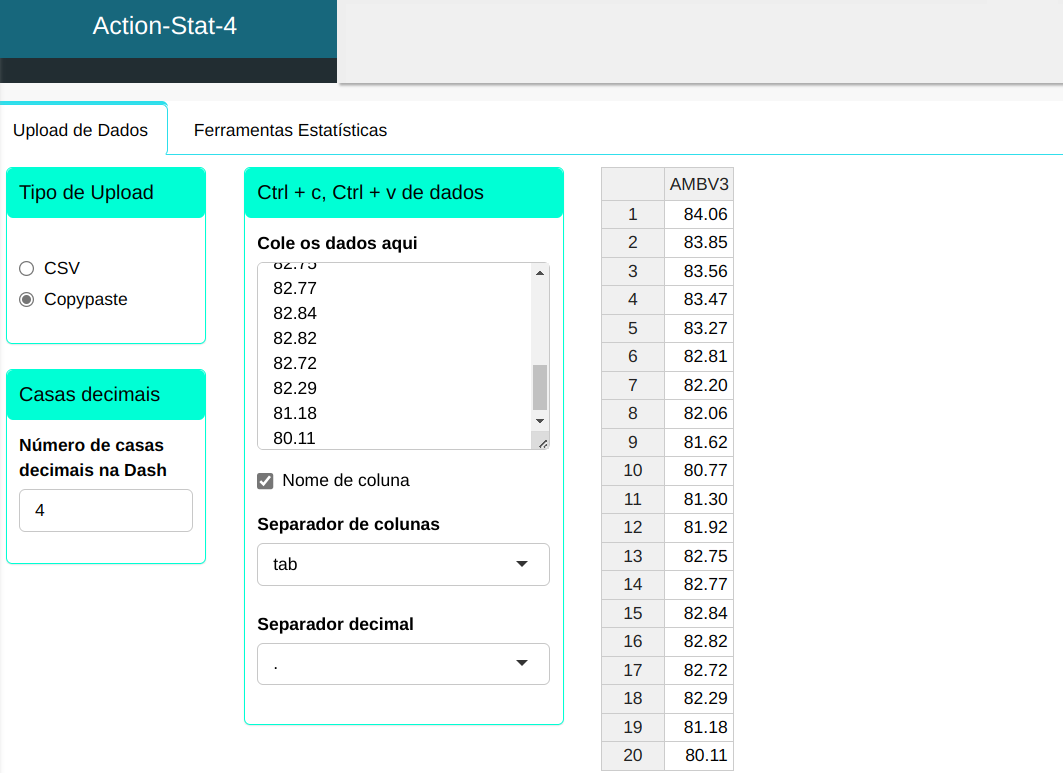The height and width of the screenshot is (773, 1063).
Task: Select the AMBV3 column header
Action: coord(699,184)
